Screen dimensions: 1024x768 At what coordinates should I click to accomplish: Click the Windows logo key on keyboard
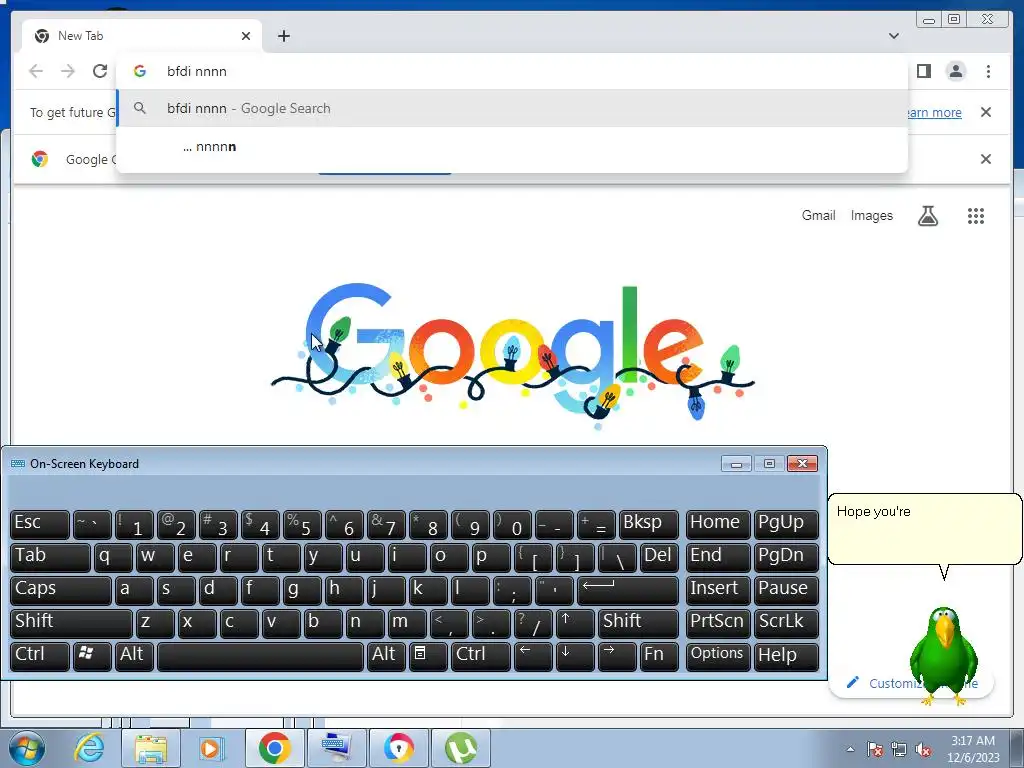point(92,656)
